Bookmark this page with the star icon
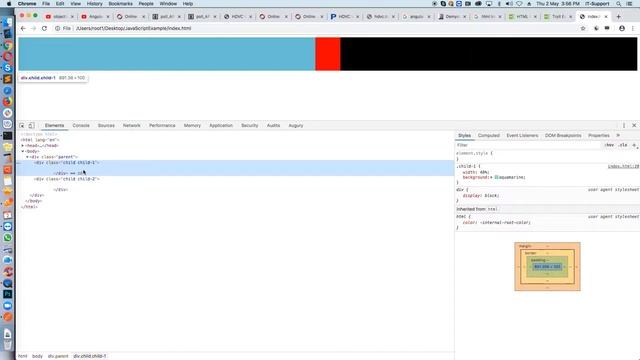The image size is (640, 360). pyautogui.click(x=583, y=28)
